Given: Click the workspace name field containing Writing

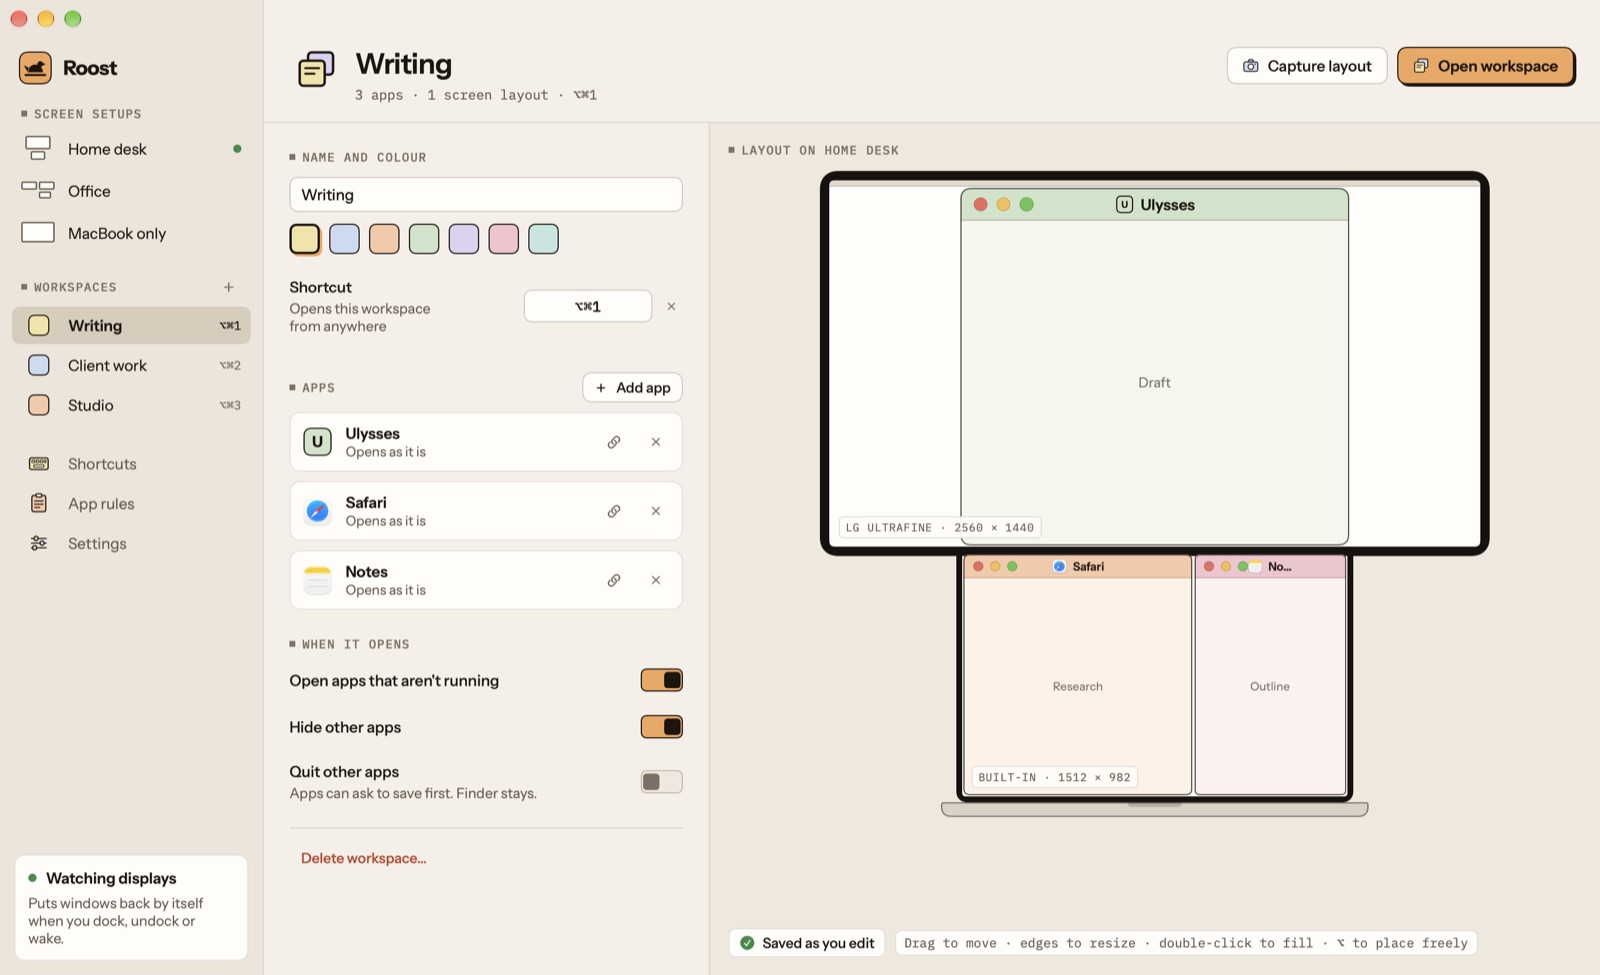Looking at the screenshot, I should pos(486,195).
